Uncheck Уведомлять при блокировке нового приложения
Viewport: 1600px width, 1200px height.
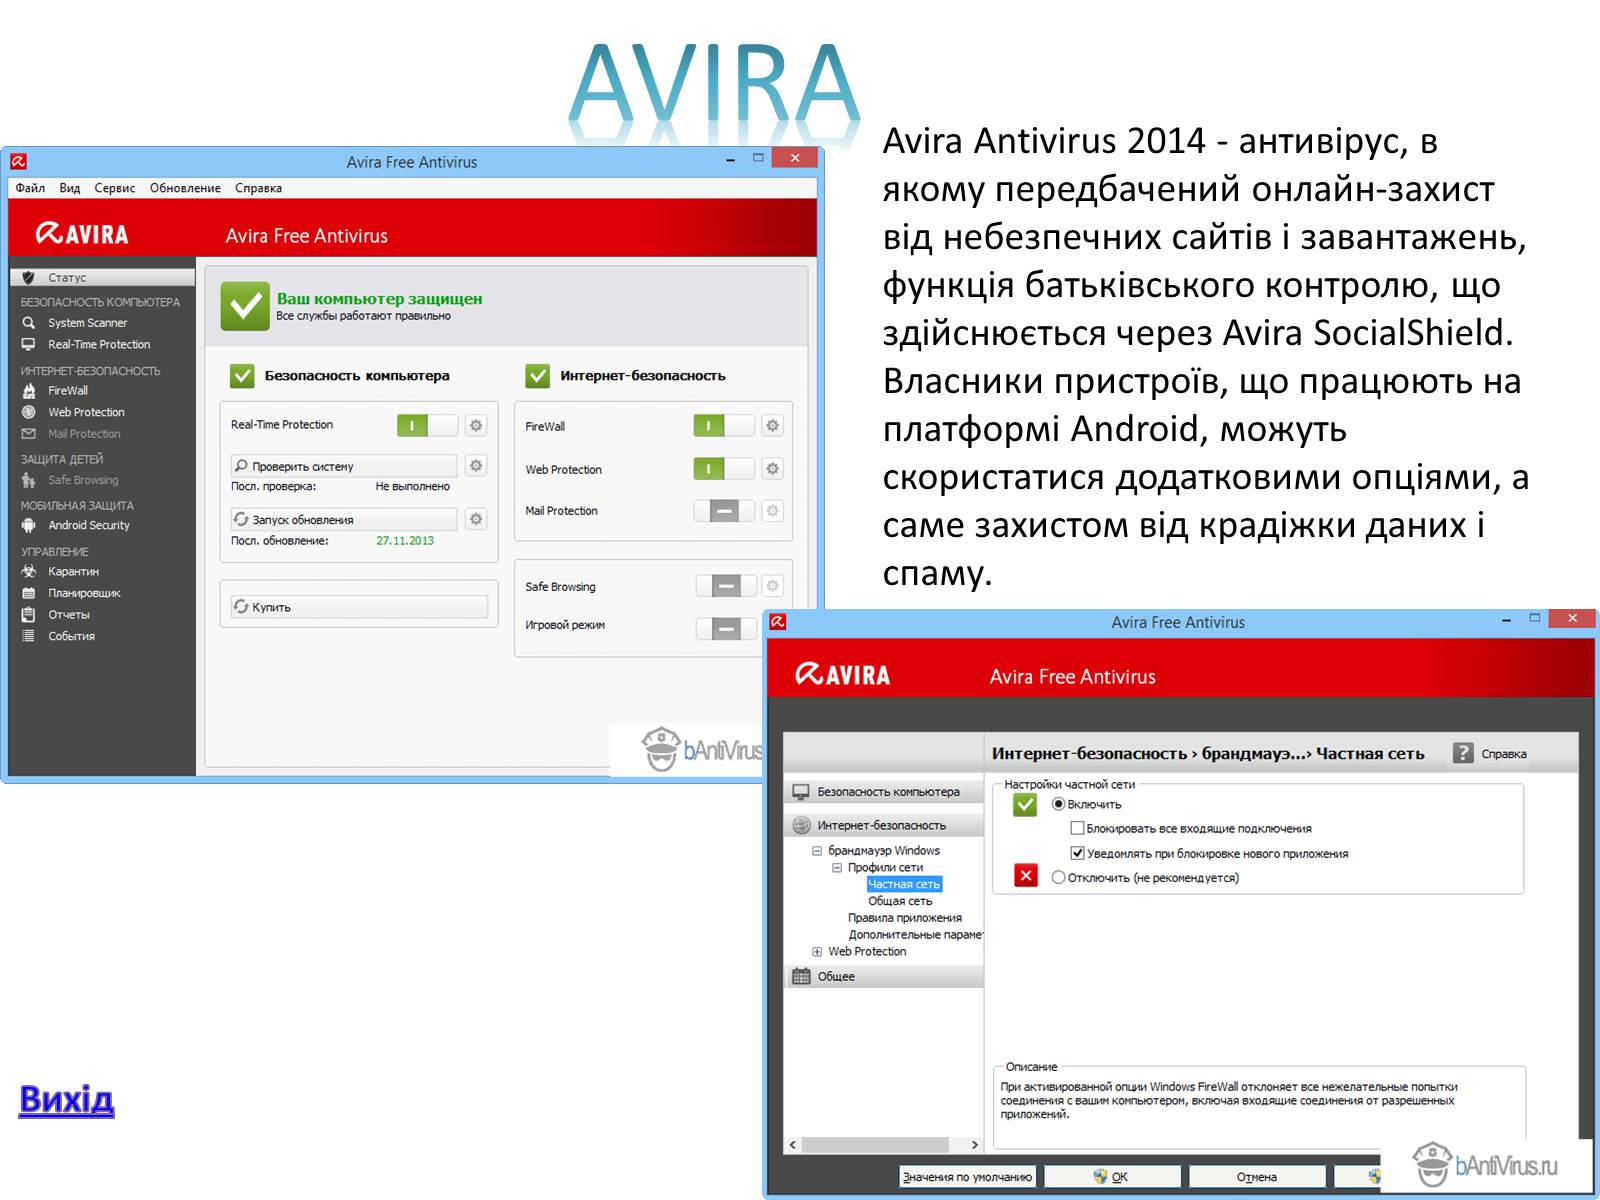tap(1077, 853)
